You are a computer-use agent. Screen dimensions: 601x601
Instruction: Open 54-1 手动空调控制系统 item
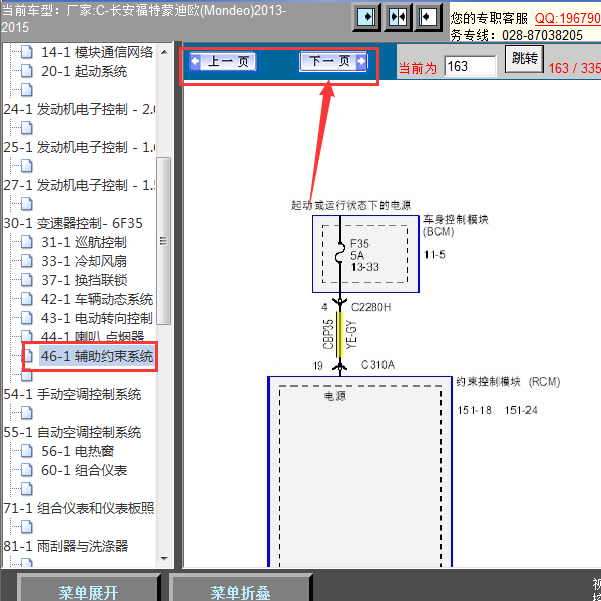(x=72, y=394)
